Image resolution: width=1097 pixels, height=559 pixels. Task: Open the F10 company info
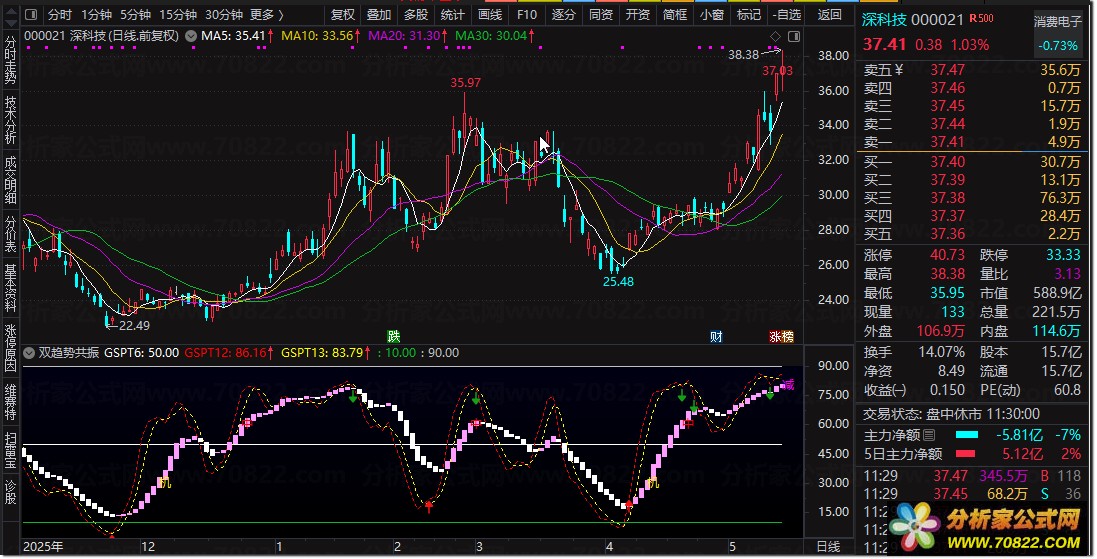coord(527,14)
